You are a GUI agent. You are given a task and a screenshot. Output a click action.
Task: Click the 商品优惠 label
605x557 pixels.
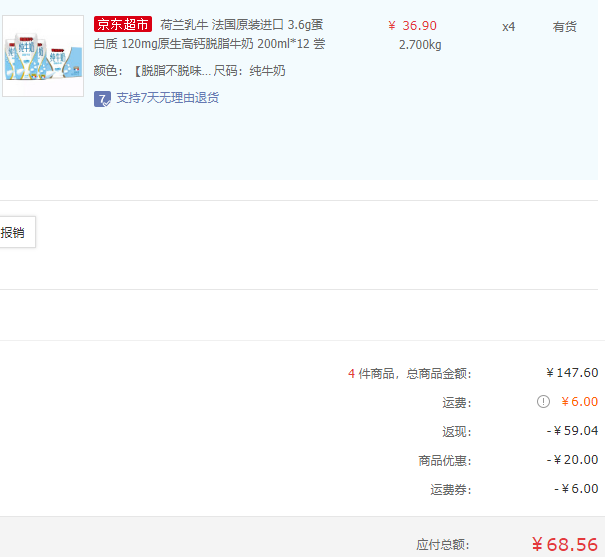coord(445,461)
